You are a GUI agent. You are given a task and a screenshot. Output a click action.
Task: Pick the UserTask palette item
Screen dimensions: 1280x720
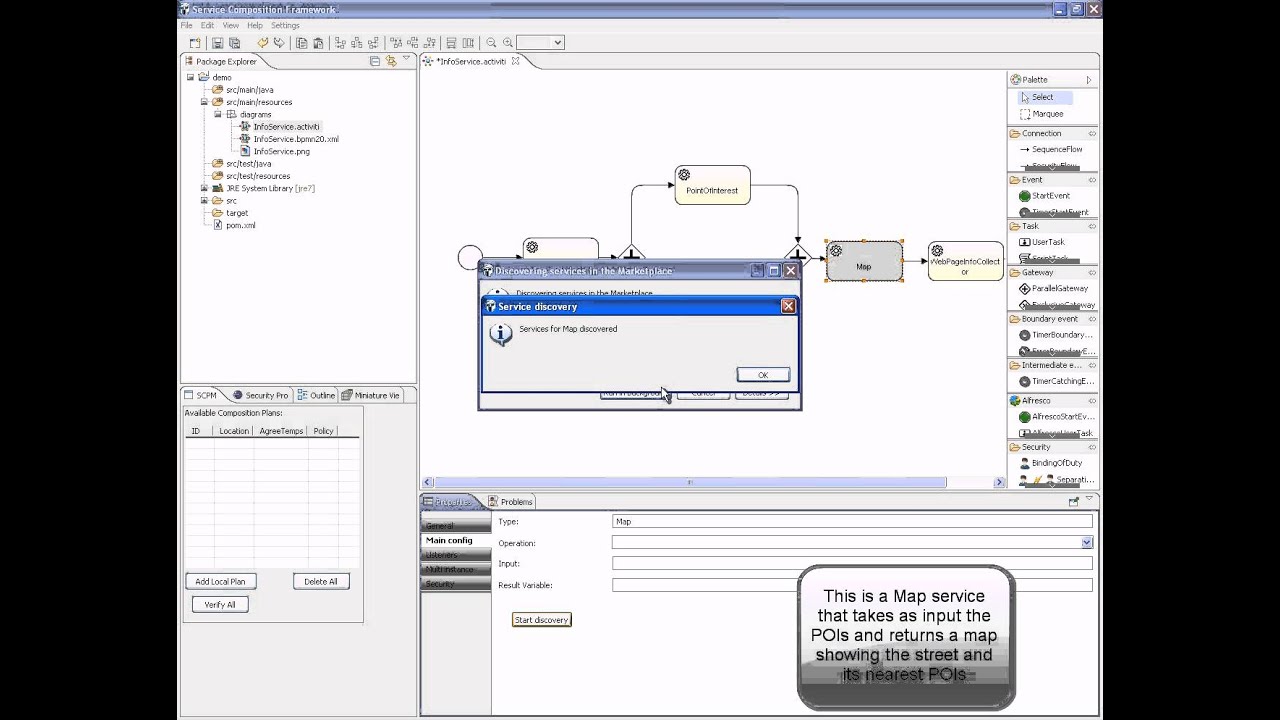(1042, 242)
